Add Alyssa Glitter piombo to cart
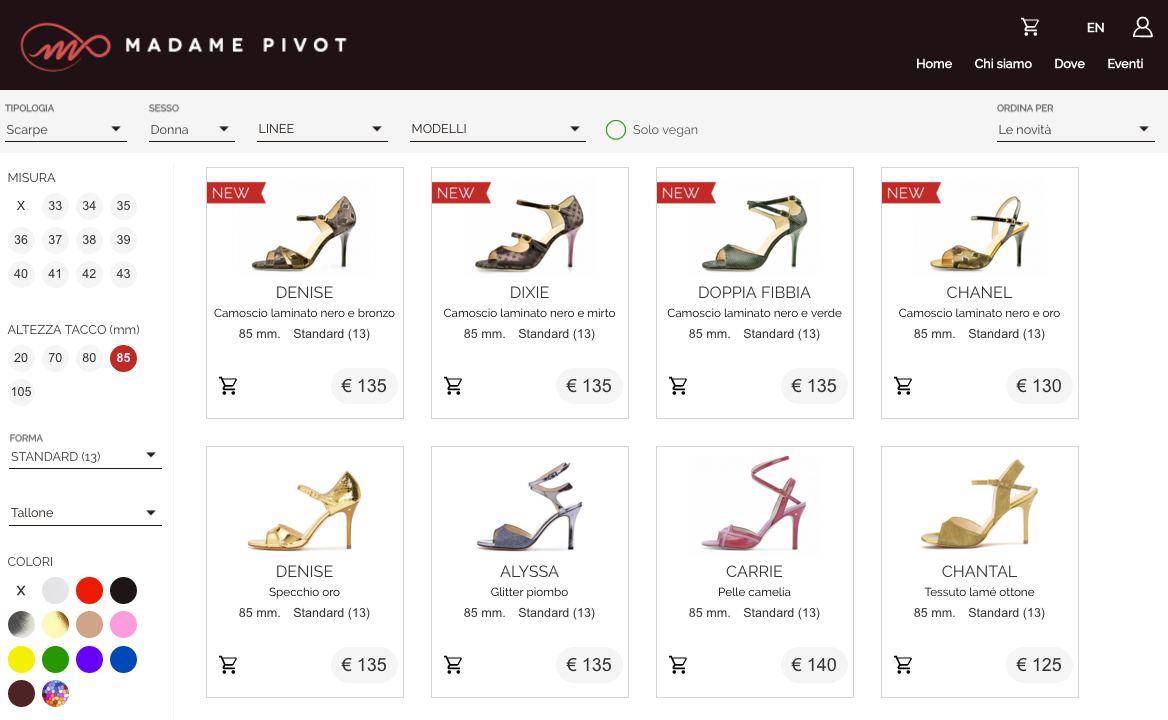 [x=453, y=665]
